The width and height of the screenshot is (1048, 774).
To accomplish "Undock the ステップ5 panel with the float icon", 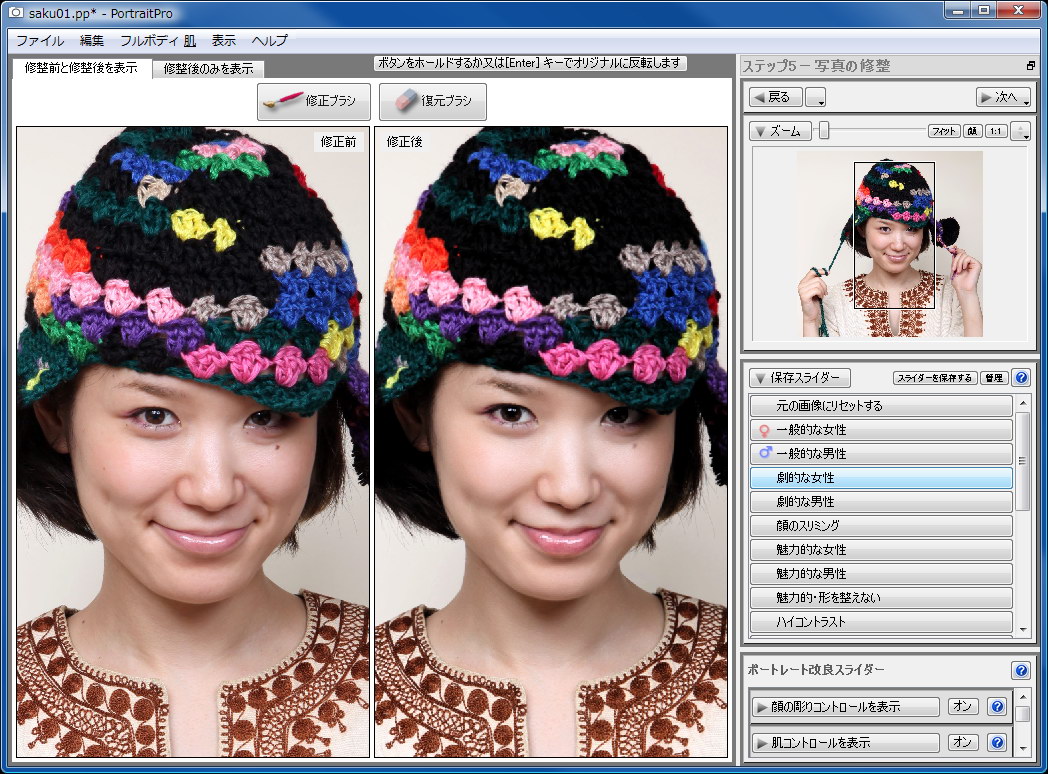I will pyautogui.click(x=1030, y=66).
